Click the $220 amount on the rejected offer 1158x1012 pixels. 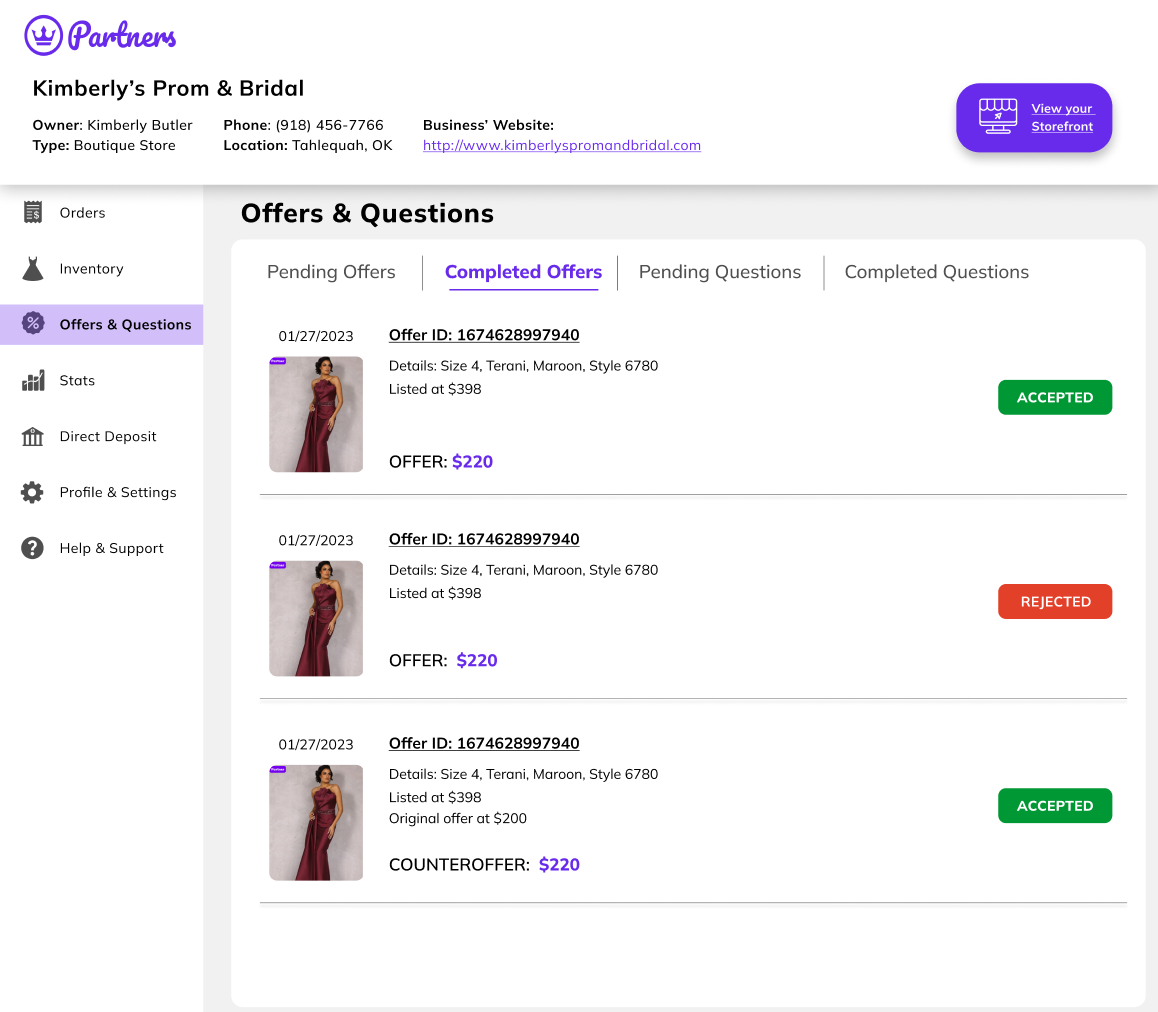tap(477, 660)
